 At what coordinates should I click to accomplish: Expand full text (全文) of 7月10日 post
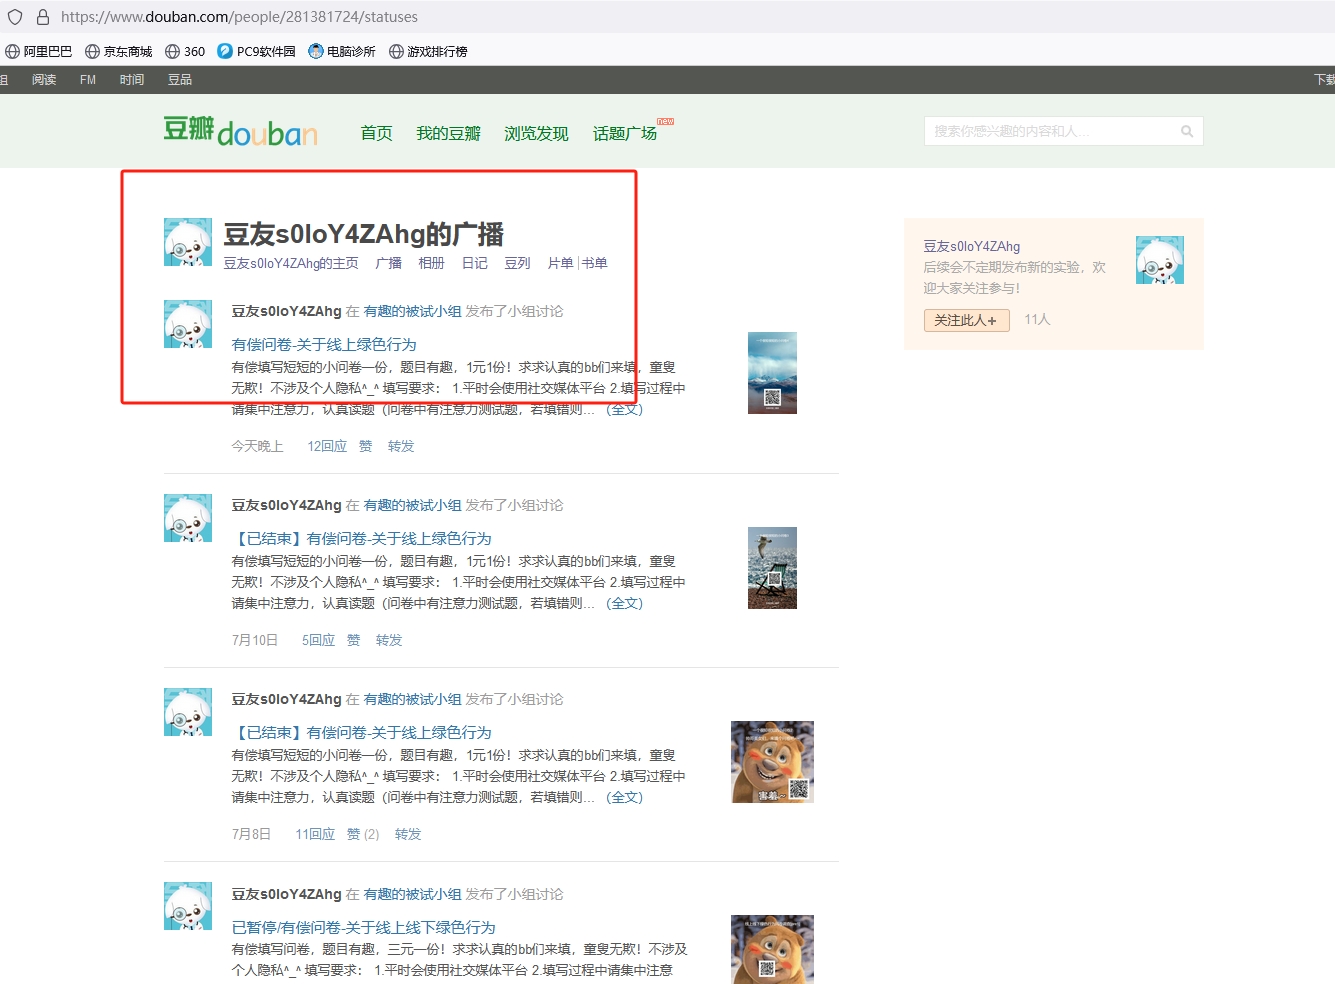[624, 603]
